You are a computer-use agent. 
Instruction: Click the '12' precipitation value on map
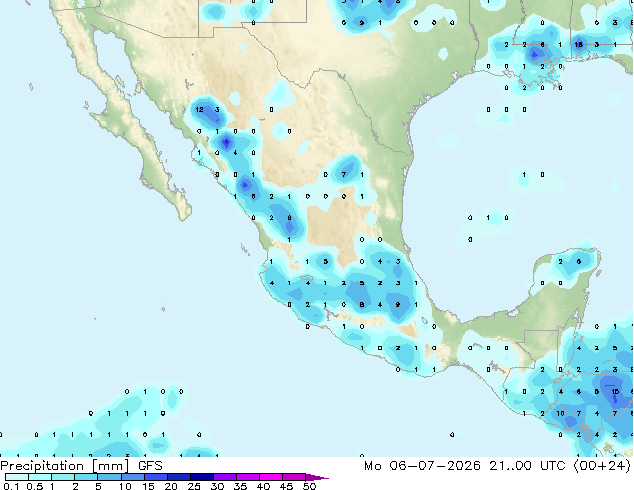(x=199, y=110)
